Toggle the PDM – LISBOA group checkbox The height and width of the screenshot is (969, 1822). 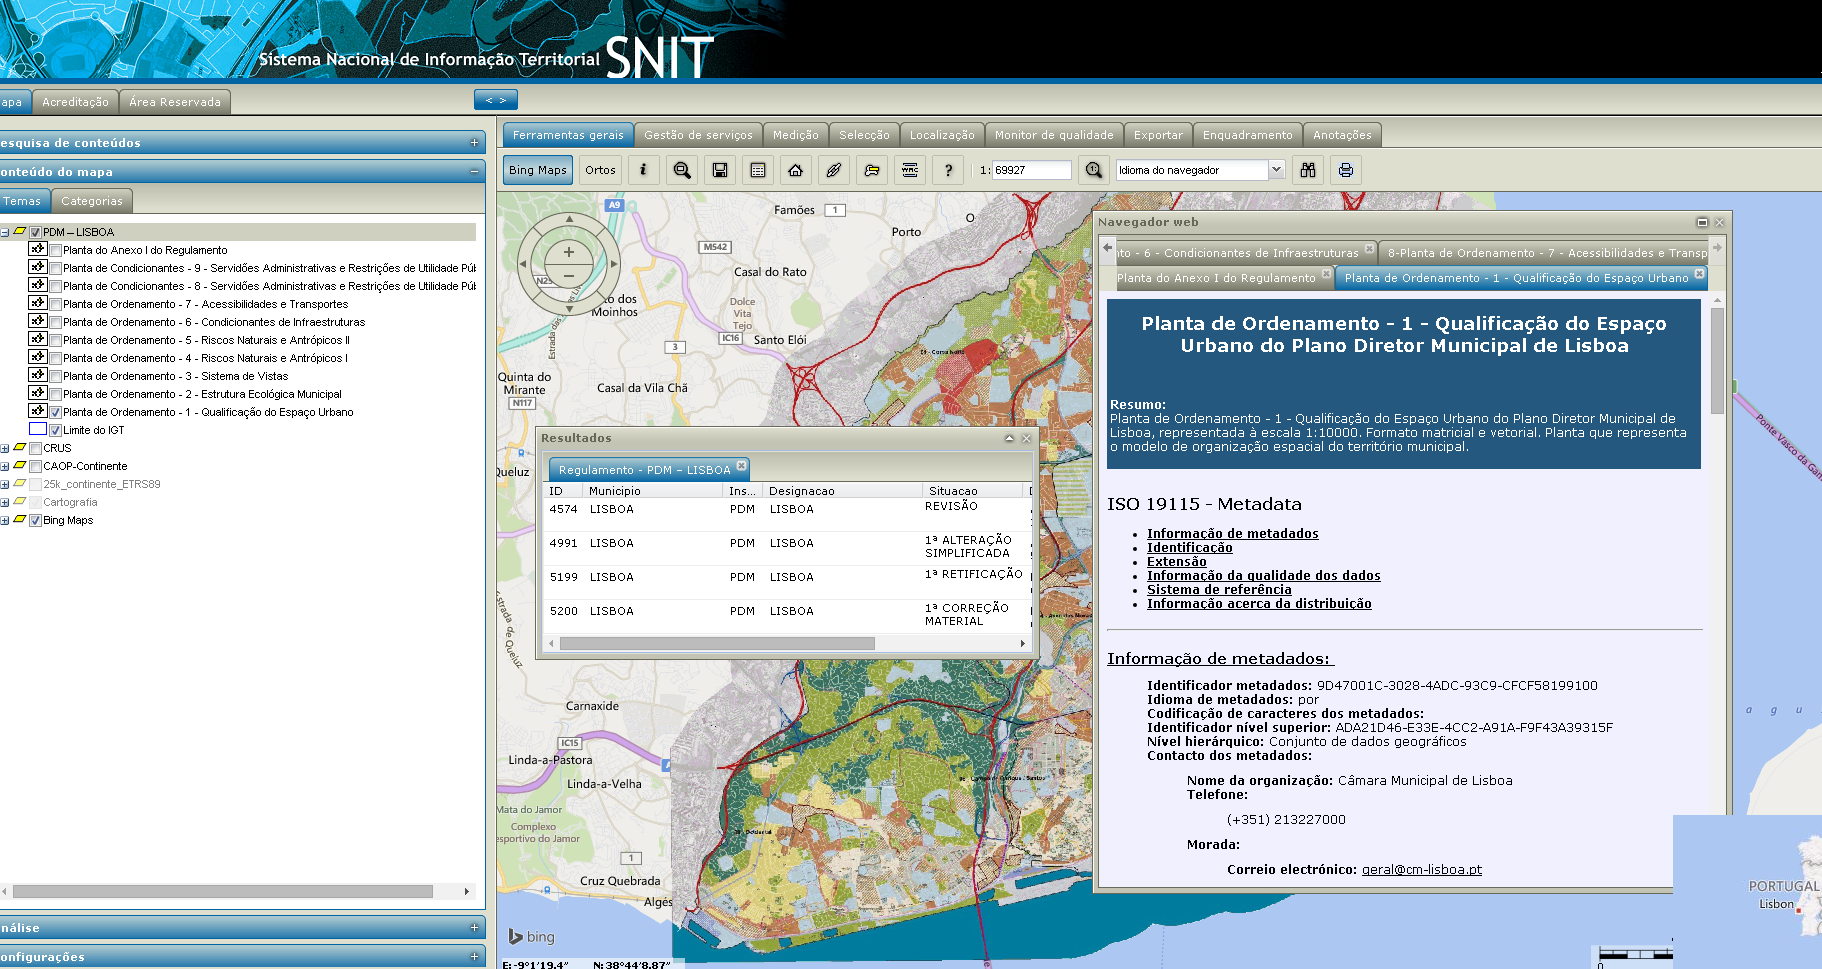[x=35, y=232]
